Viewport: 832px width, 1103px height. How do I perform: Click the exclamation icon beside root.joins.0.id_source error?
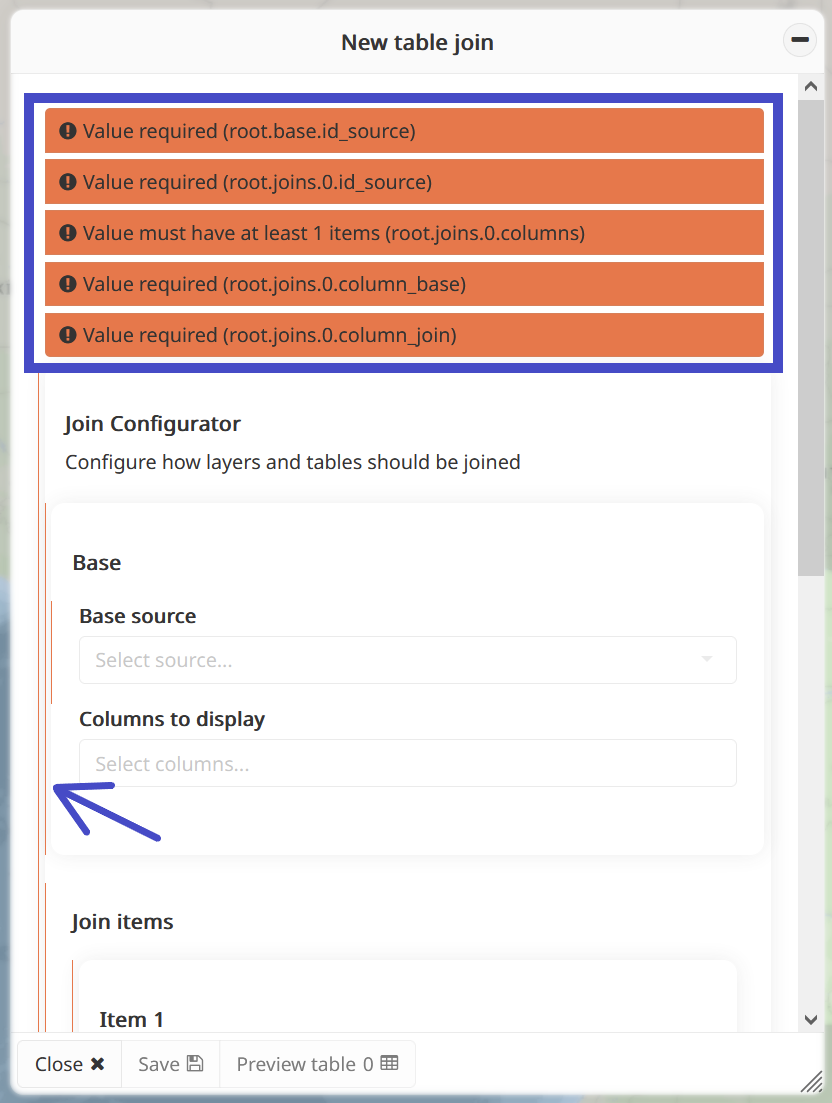68,182
